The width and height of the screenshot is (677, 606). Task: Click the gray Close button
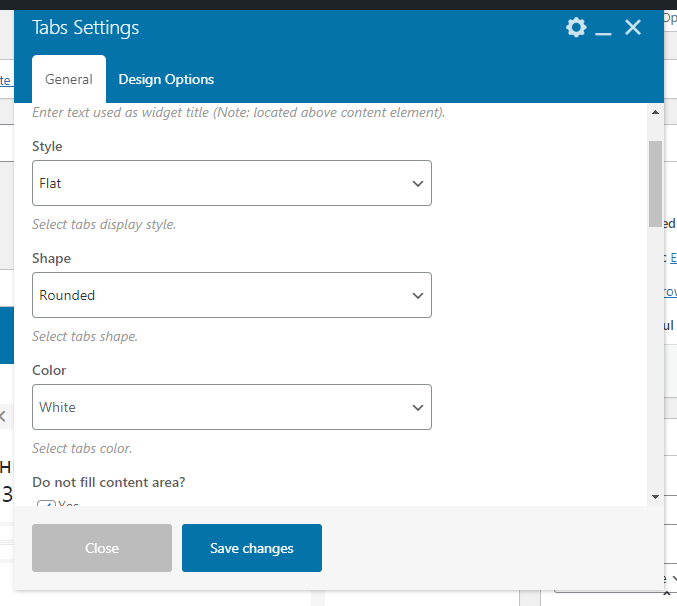(102, 548)
